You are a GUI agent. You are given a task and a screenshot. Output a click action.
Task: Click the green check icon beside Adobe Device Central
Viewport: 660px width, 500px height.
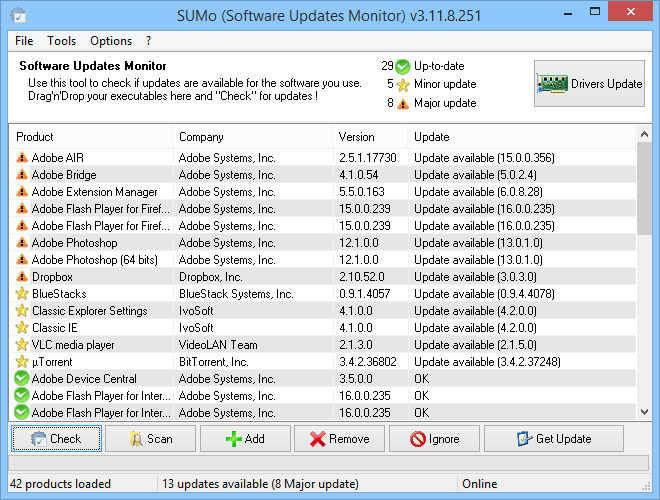(21, 379)
